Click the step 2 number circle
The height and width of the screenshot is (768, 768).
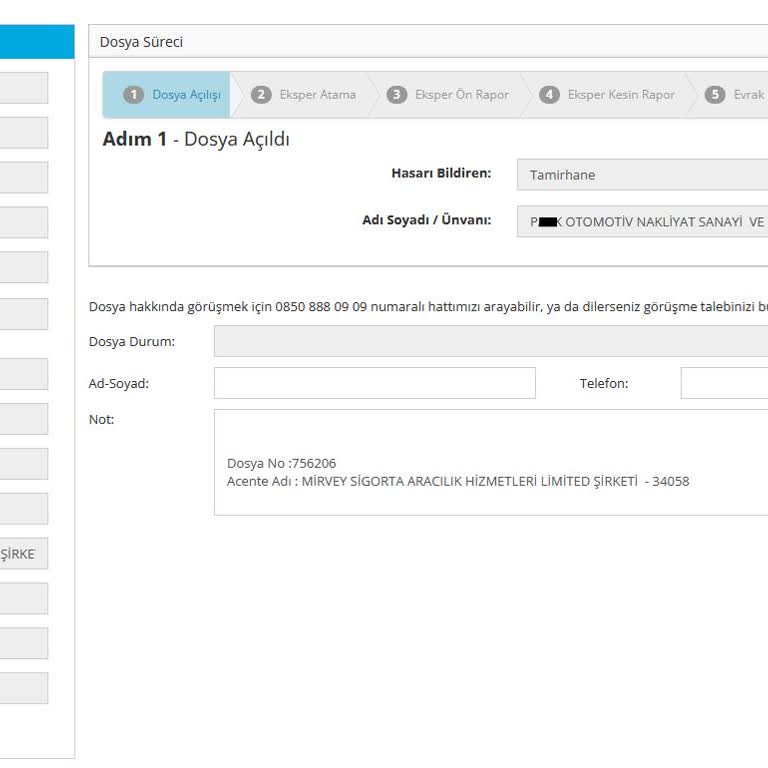pos(261,95)
